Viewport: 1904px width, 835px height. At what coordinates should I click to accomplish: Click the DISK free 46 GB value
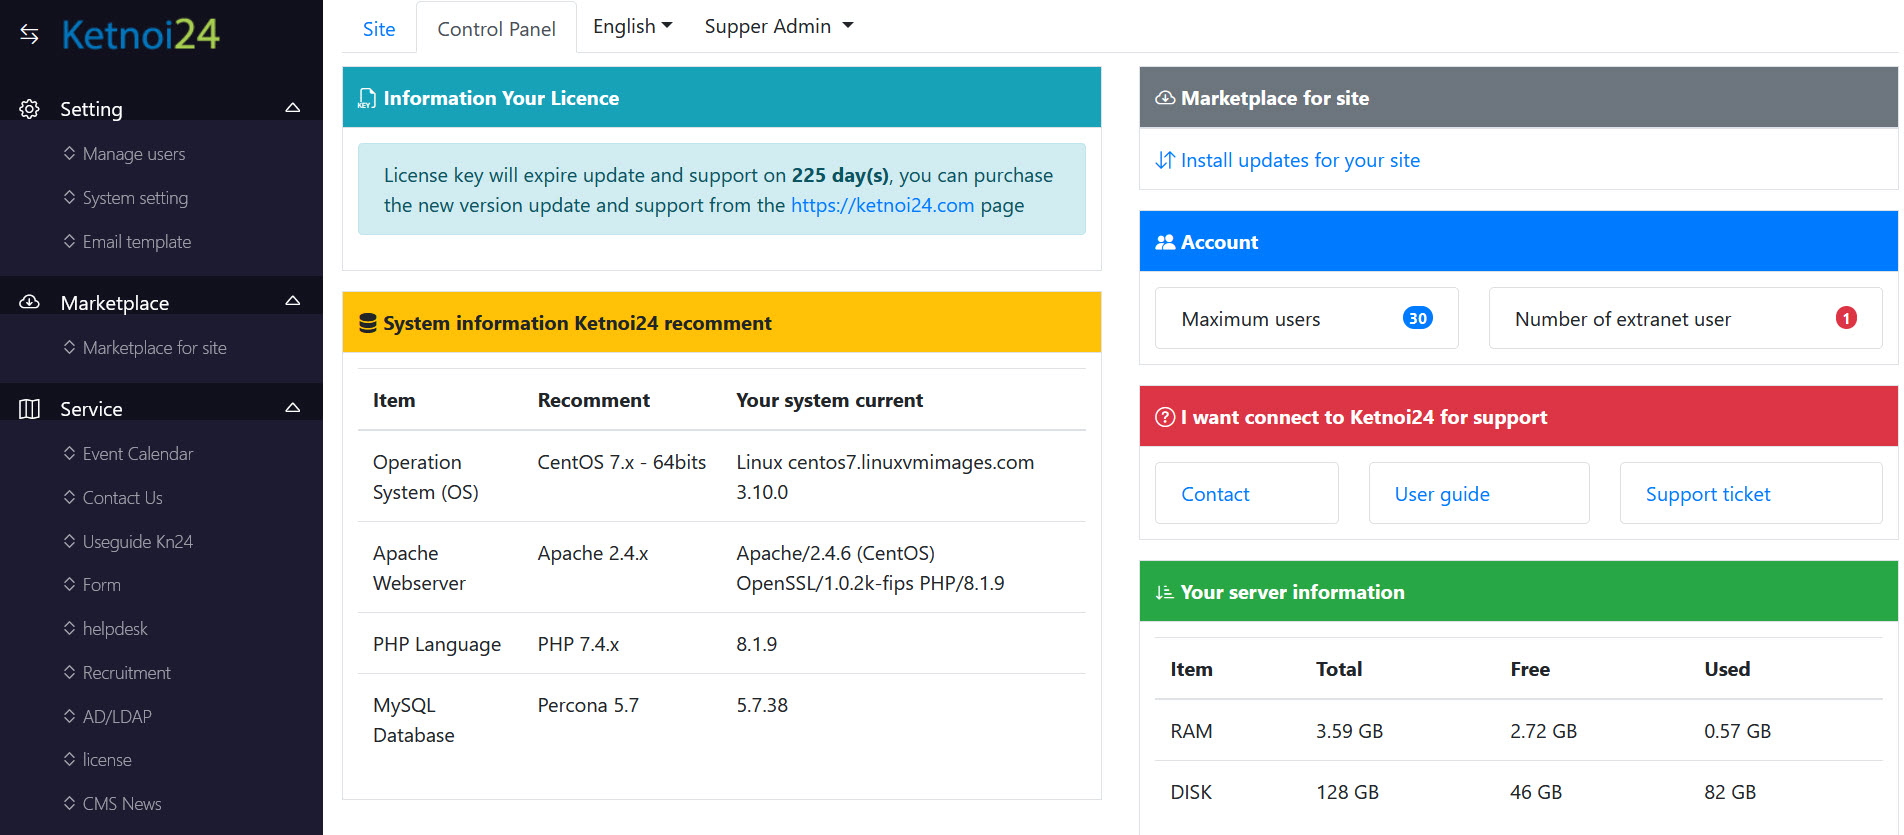click(x=1536, y=792)
